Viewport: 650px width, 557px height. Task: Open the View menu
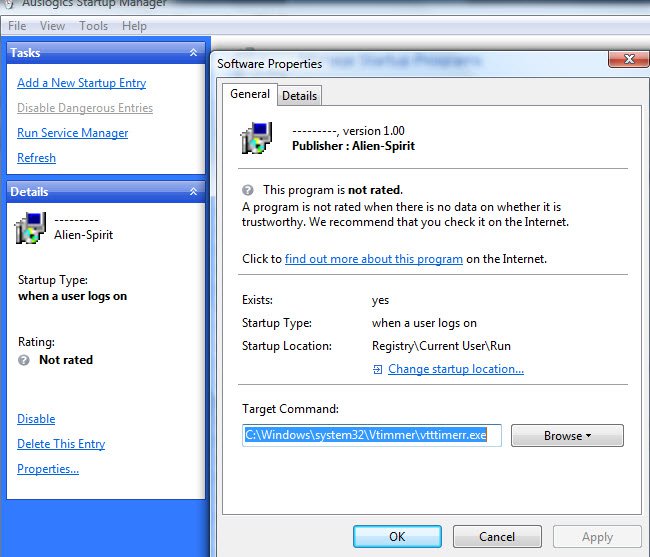pyautogui.click(x=52, y=26)
